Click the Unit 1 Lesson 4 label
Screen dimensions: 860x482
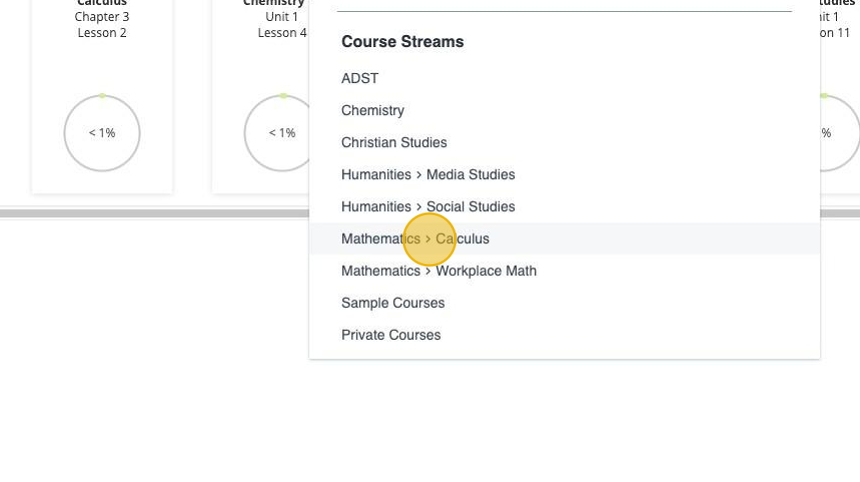tap(282, 25)
